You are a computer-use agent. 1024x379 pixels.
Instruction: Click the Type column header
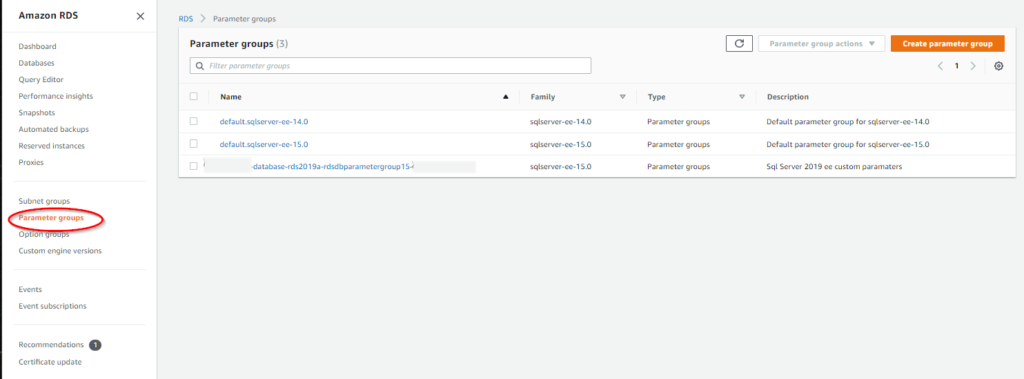click(x=656, y=97)
